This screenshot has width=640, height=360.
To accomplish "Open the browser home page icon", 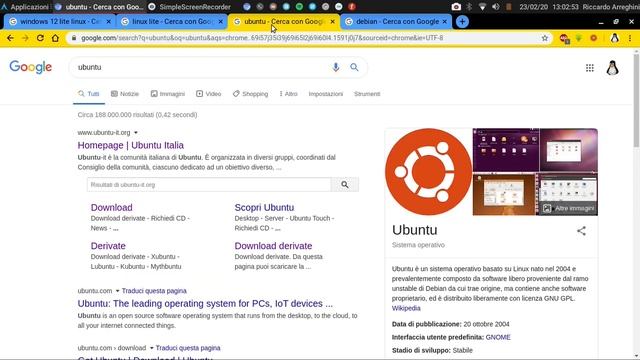I will (55, 38).
